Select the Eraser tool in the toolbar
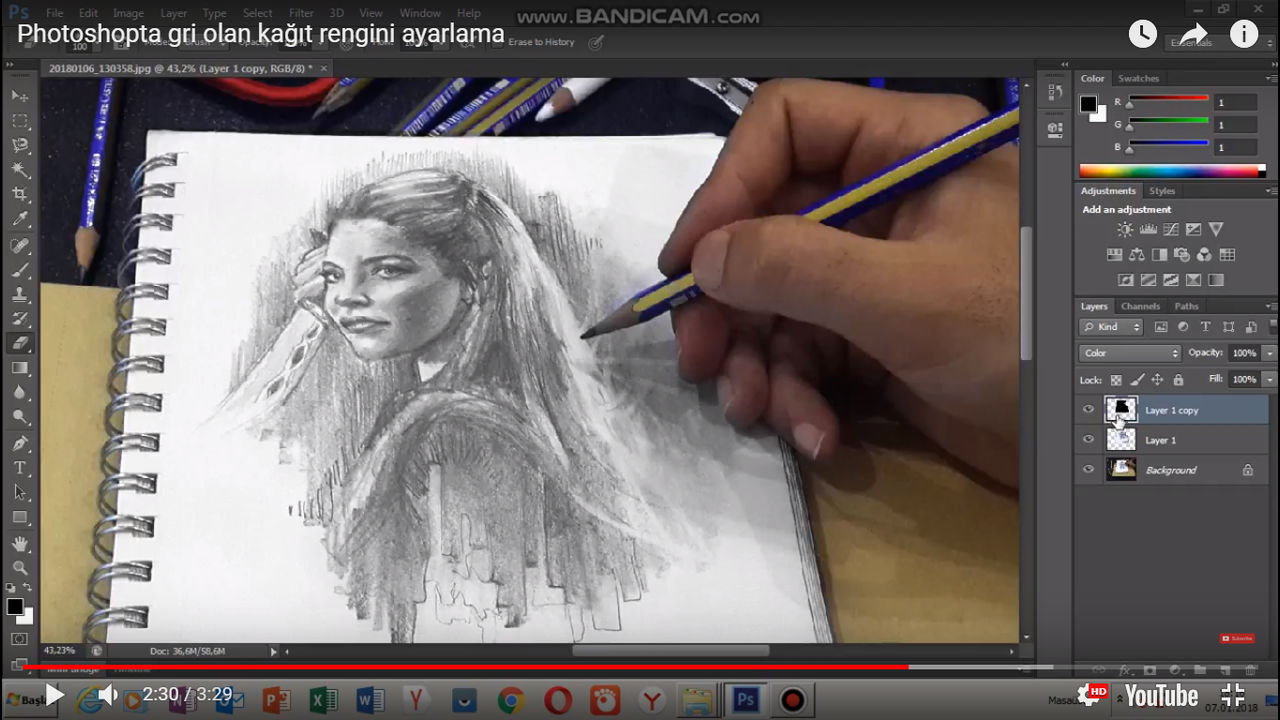1280x720 pixels. click(20, 343)
